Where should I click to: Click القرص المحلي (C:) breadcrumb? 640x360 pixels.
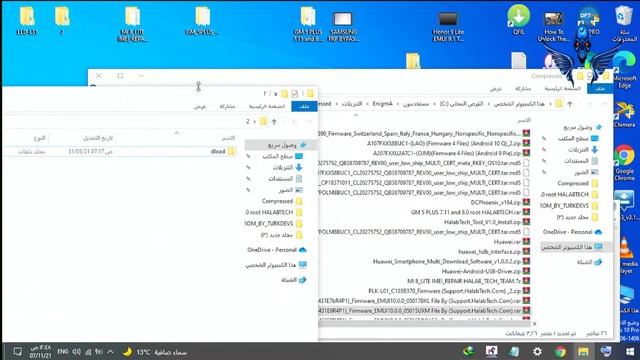click(x=461, y=104)
